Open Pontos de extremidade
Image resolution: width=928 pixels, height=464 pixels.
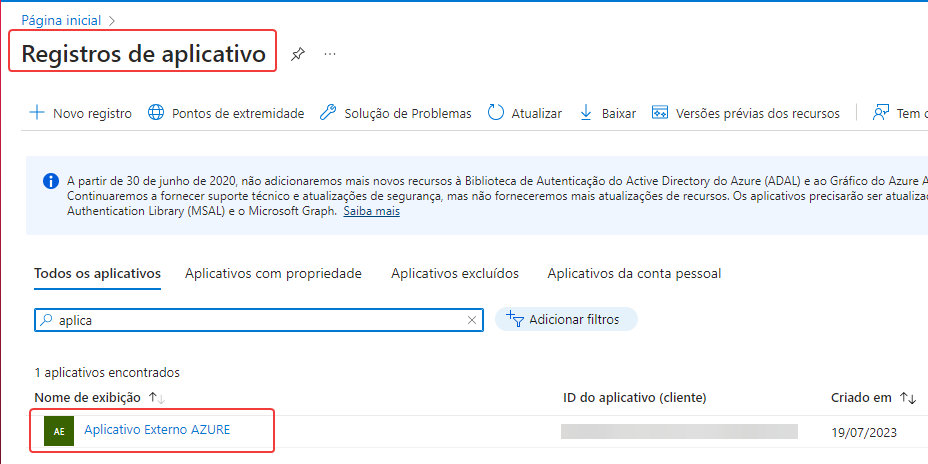pos(238,113)
